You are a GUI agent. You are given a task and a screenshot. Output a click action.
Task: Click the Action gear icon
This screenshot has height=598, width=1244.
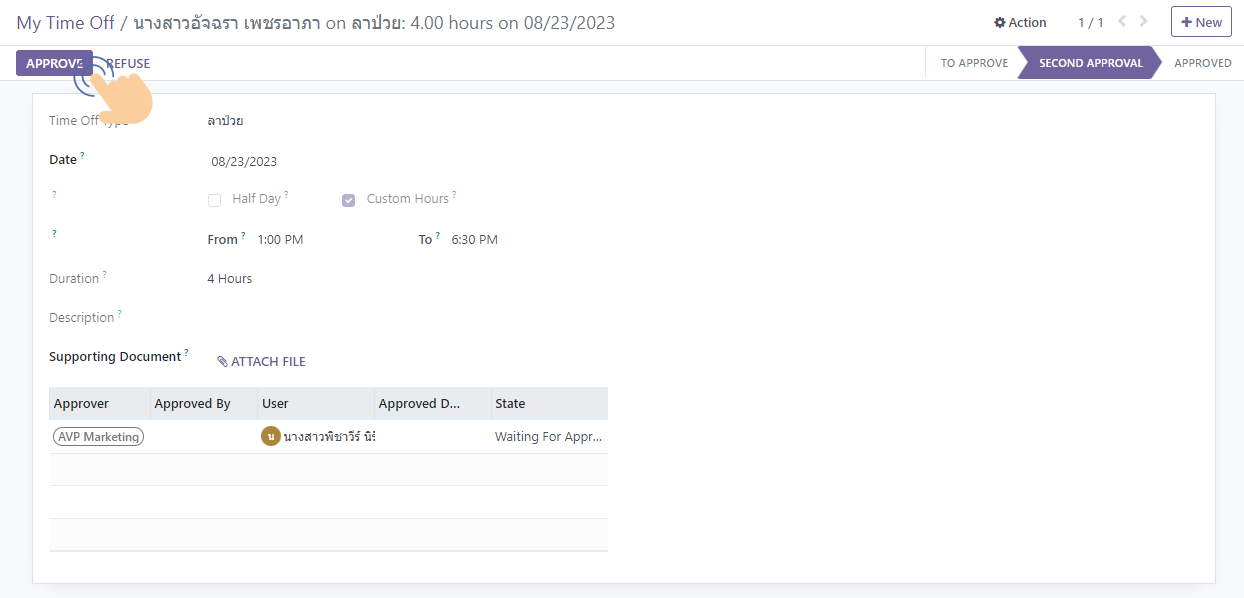tap(1000, 23)
